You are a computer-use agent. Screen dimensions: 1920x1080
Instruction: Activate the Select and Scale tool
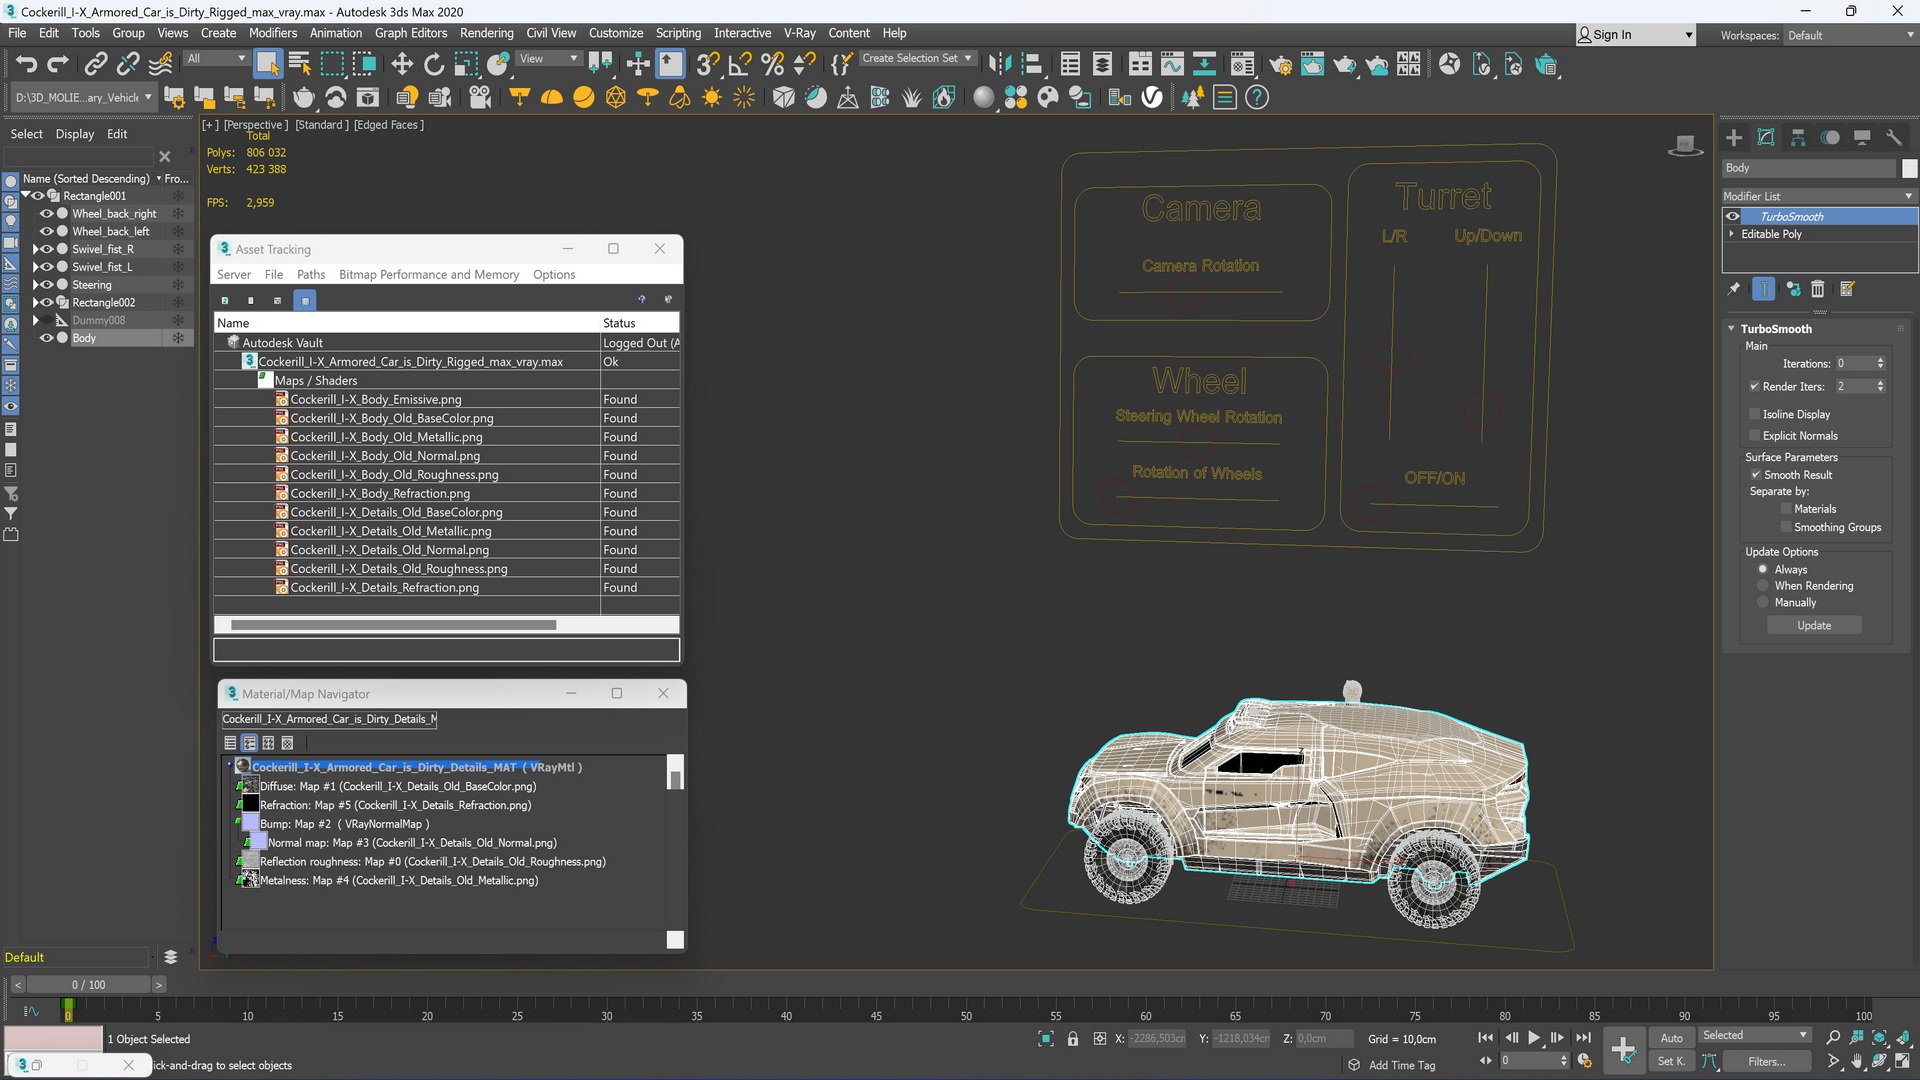[x=466, y=65]
